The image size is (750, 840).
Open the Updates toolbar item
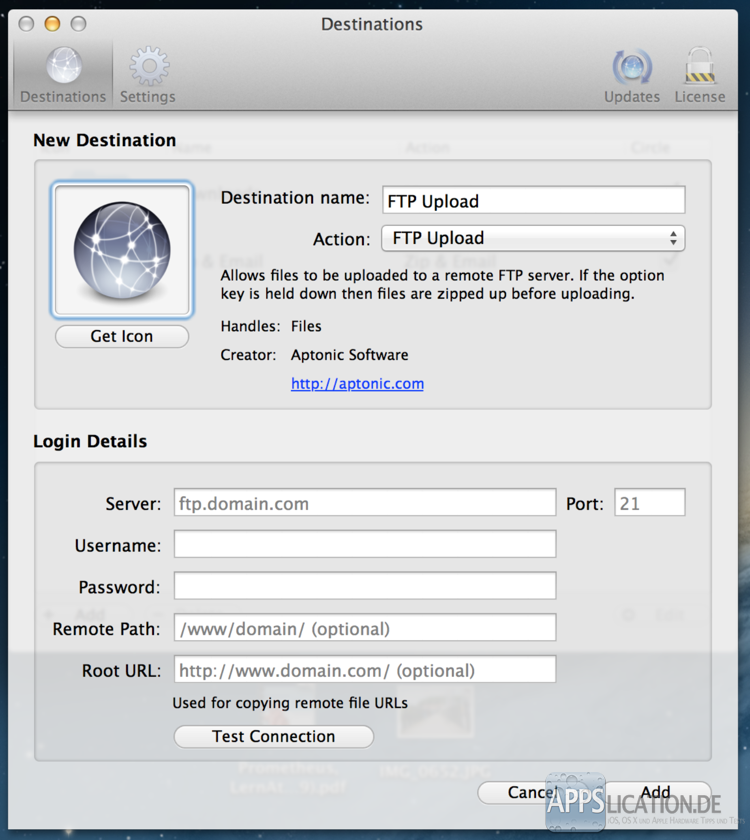(x=632, y=74)
